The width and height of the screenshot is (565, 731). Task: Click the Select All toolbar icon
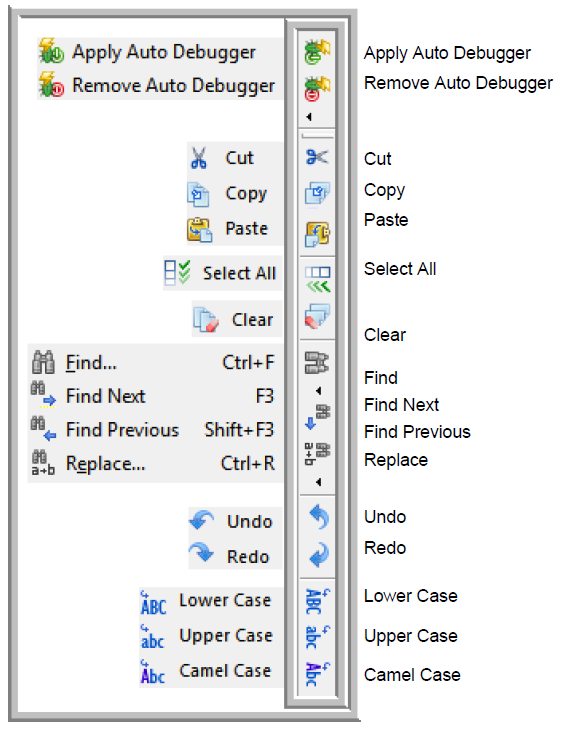coord(317,279)
